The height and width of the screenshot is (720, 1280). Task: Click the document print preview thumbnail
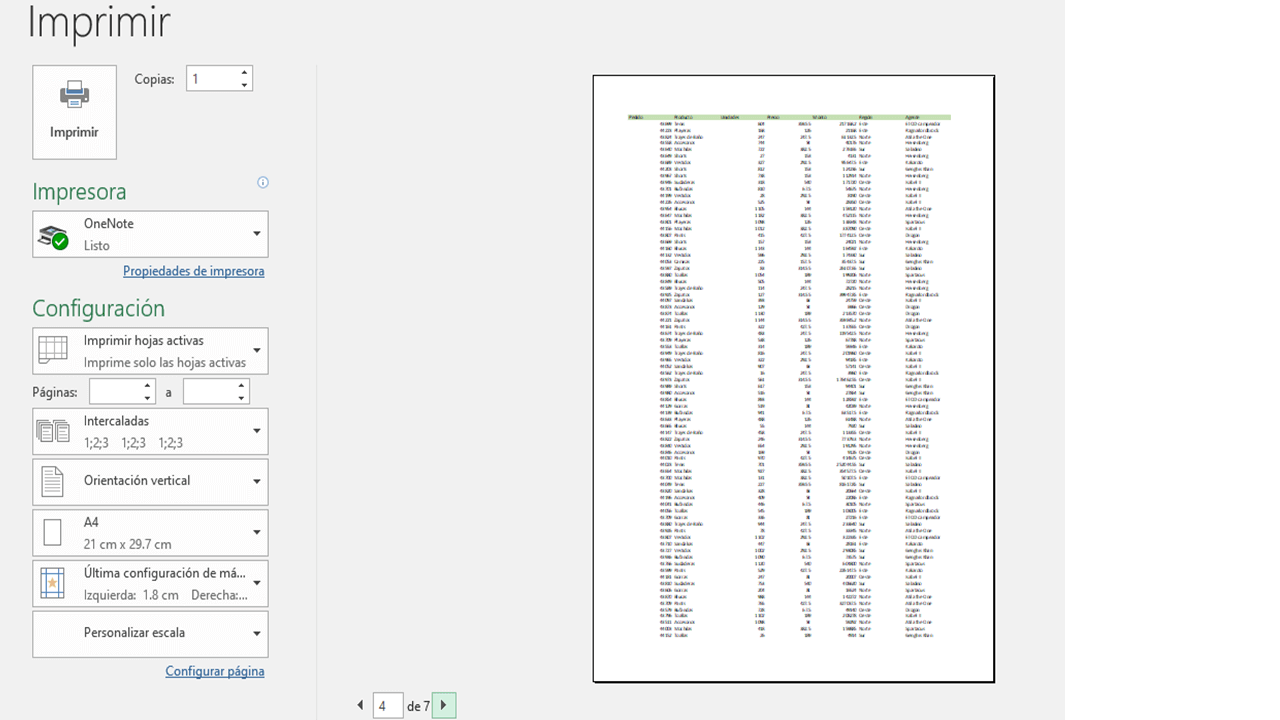793,380
